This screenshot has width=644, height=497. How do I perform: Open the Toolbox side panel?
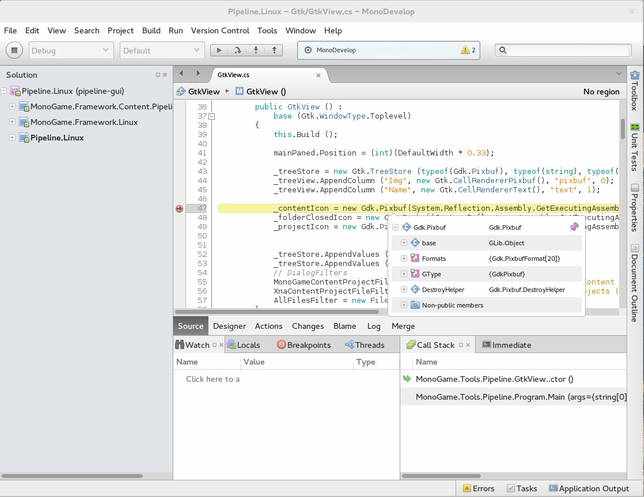click(635, 91)
